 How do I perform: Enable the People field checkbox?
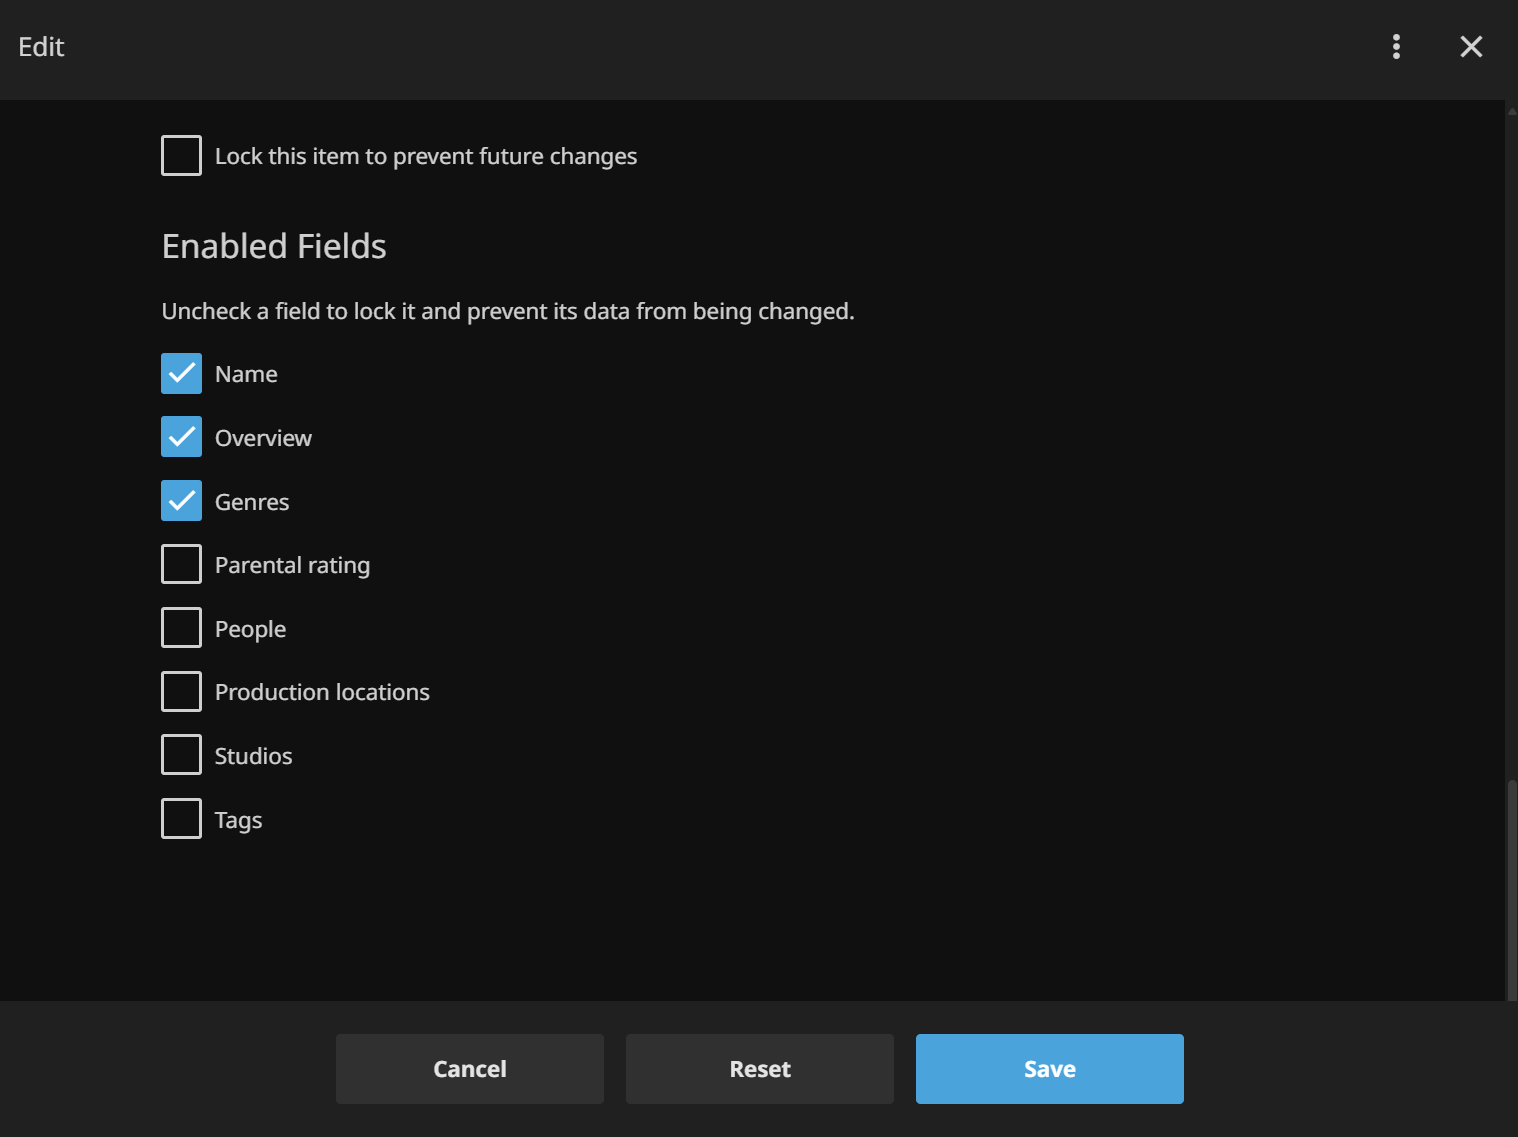click(x=181, y=628)
